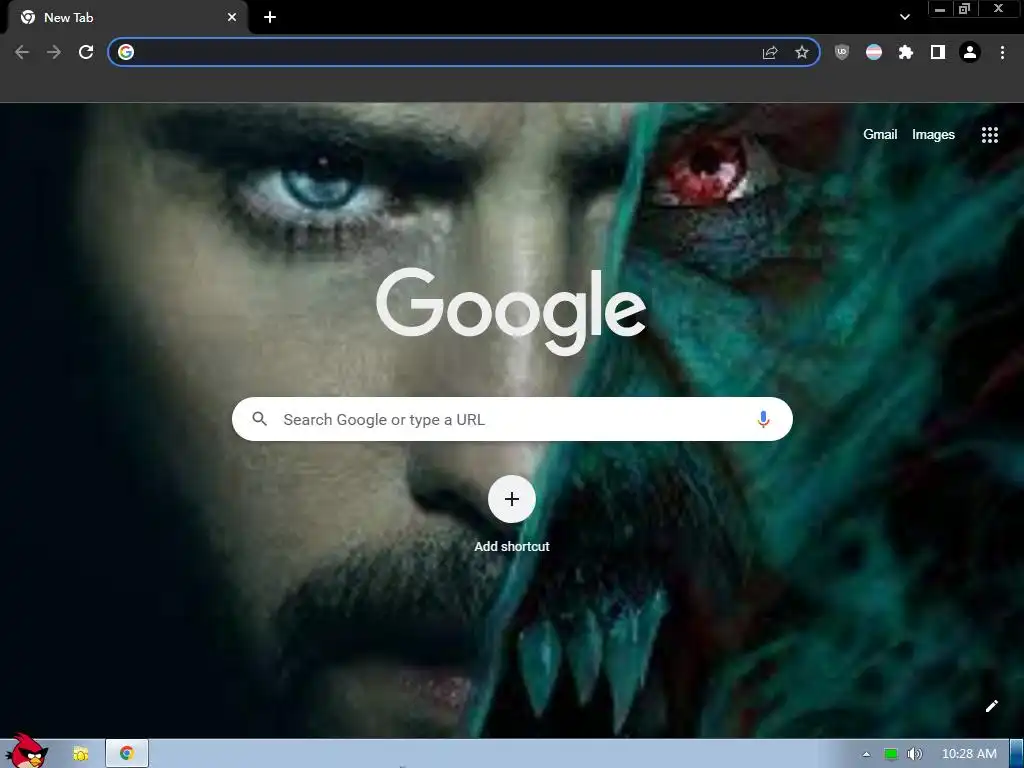Click the magnifier icon in search box
1024x768 pixels.
[x=259, y=419]
